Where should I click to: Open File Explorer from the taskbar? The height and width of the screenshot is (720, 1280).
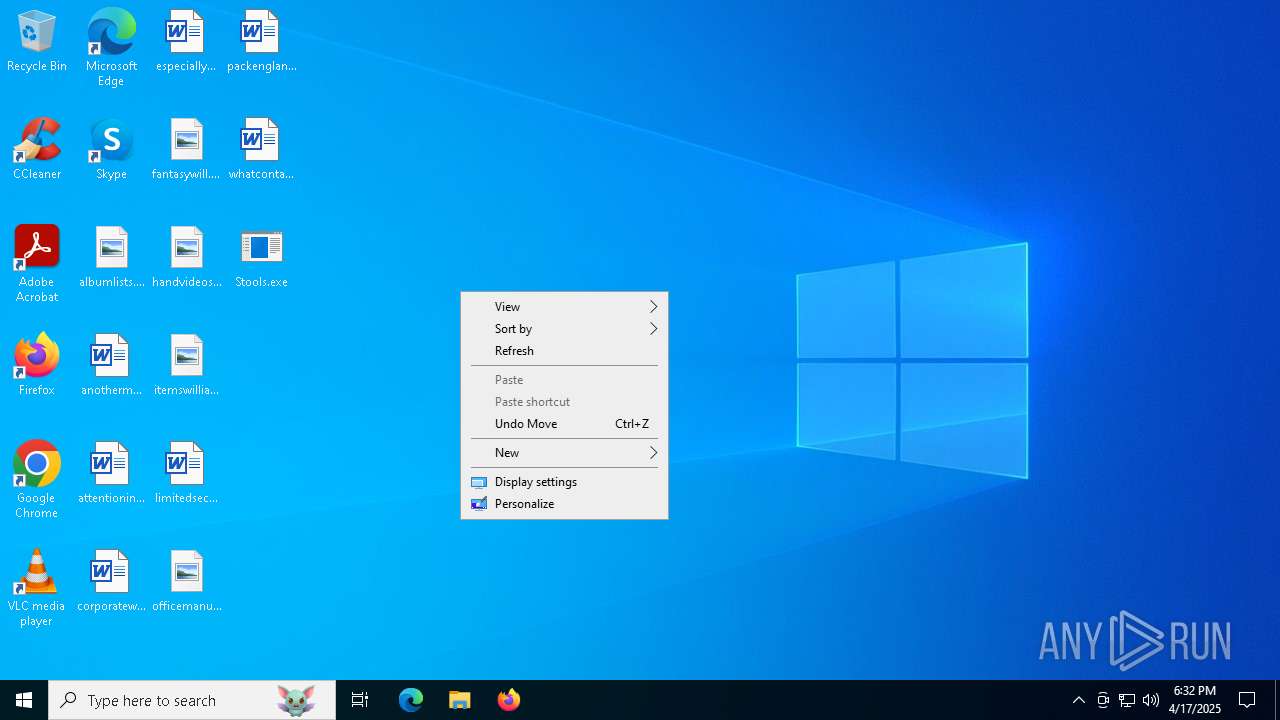point(459,700)
